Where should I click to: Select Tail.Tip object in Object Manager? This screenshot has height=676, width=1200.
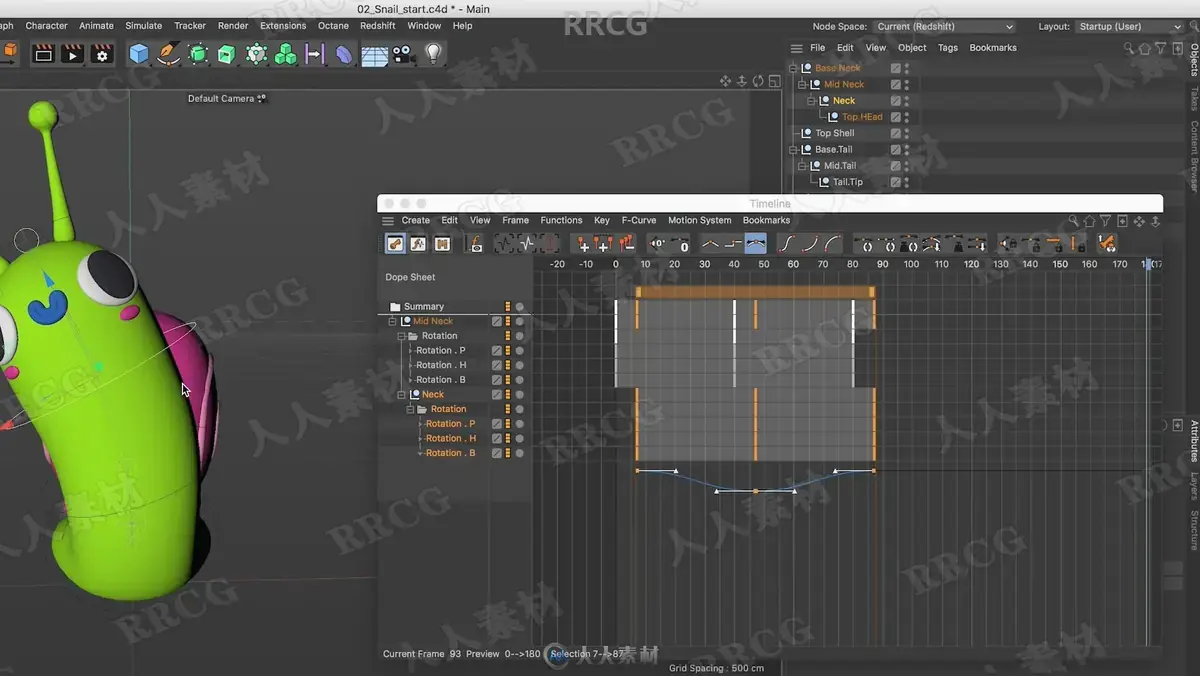pos(847,182)
